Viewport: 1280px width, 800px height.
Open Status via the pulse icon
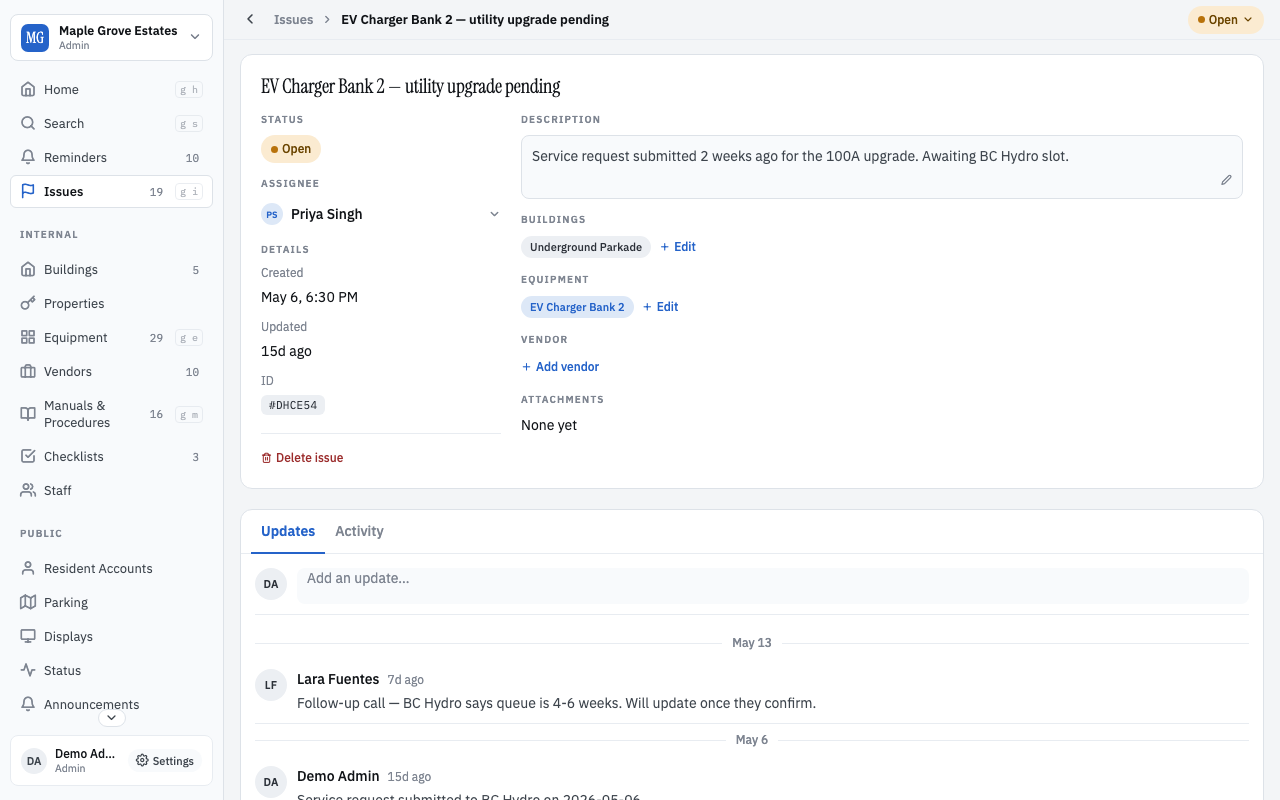28,670
